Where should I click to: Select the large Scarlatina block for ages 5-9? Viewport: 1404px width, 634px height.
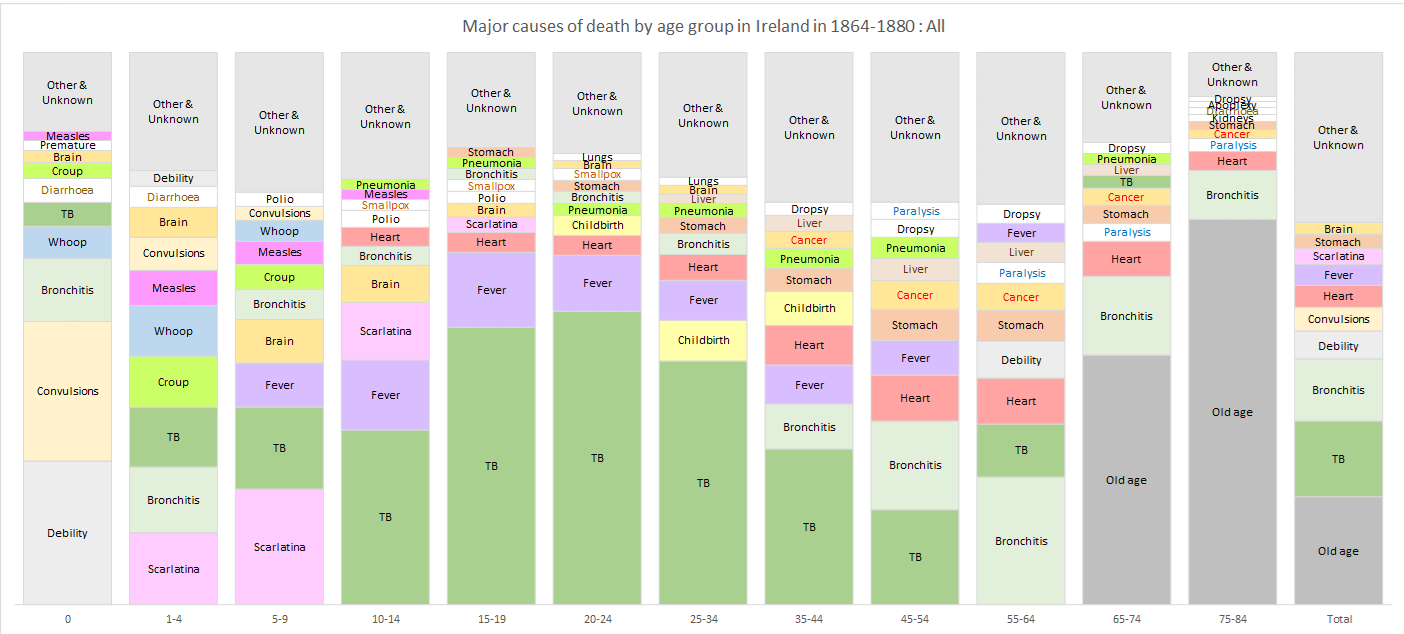[x=279, y=547]
